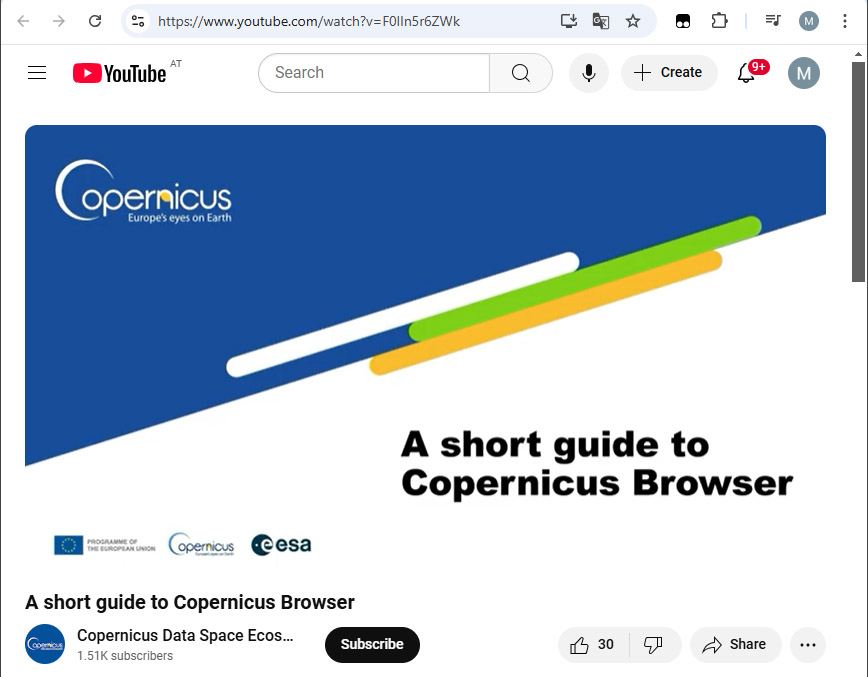
Task: Bookmark this tab with the star
Action: [633, 21]
